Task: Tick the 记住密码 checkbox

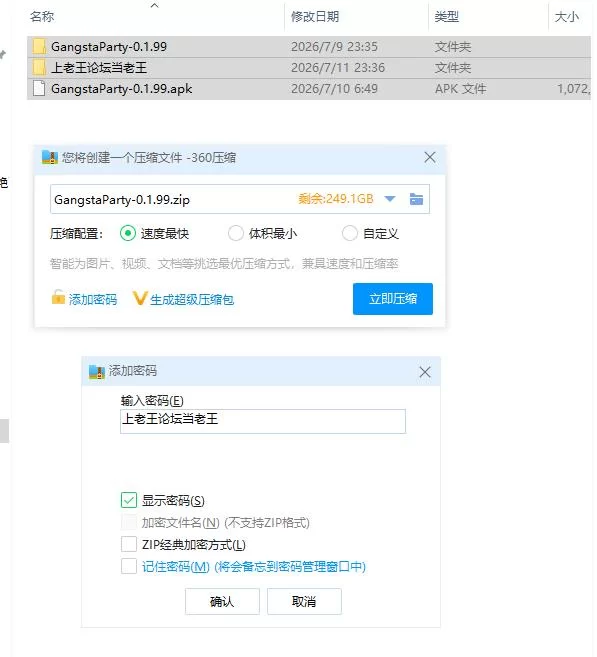Action: point(129,566)
